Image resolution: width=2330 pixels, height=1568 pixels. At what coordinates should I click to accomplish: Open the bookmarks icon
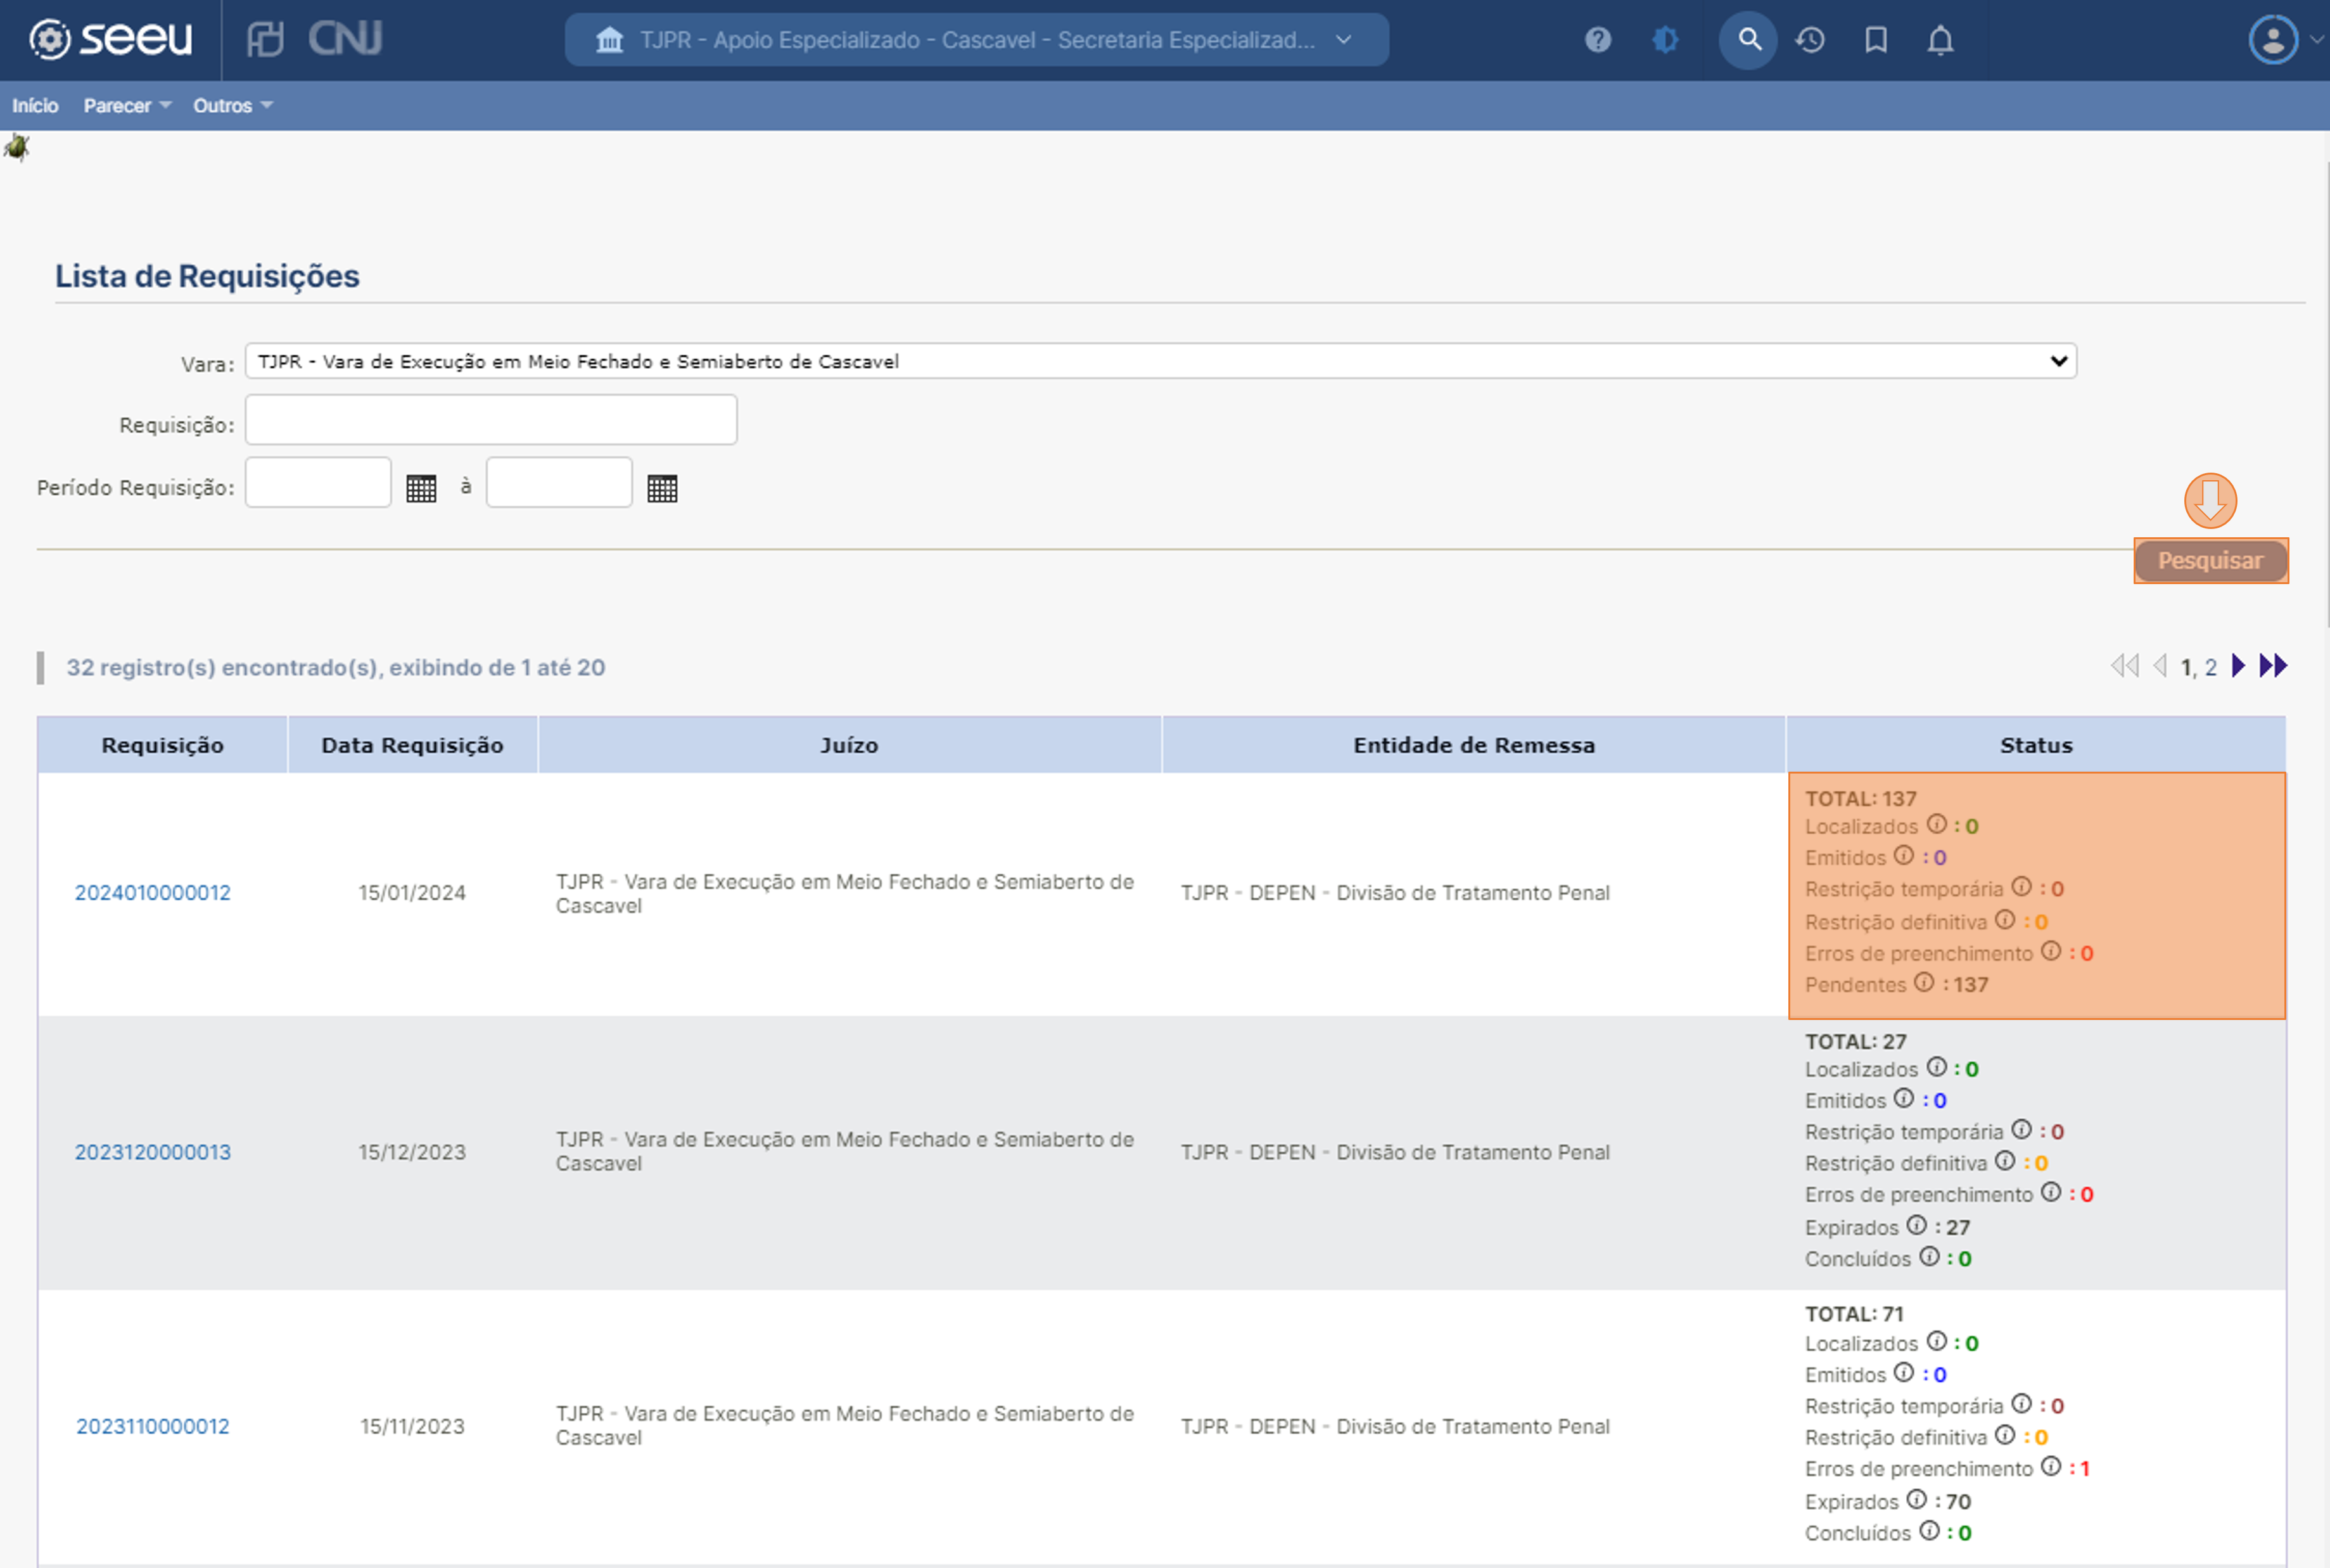tap(1876, 40)
